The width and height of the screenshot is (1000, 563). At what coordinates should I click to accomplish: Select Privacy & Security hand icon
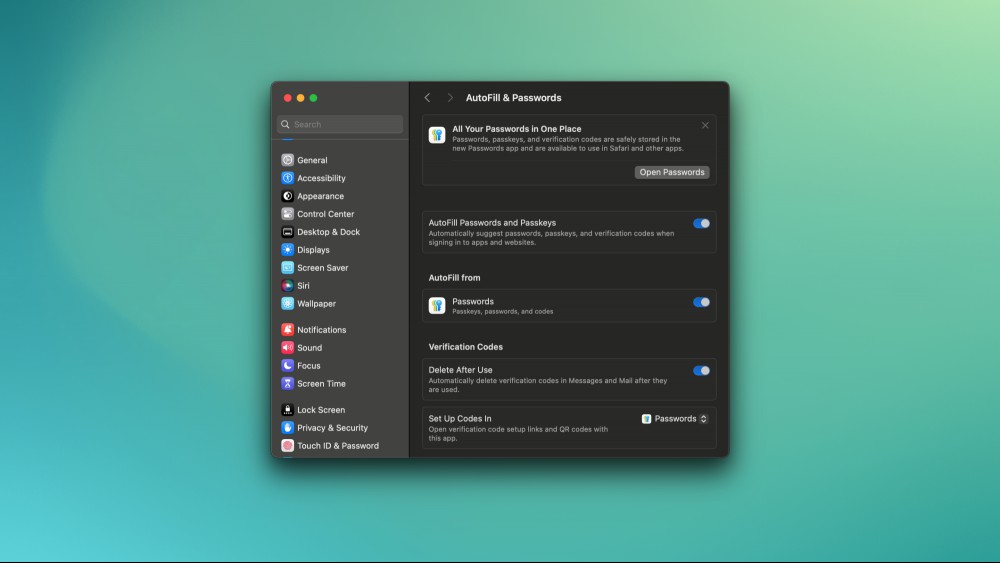tap(288, 427)
